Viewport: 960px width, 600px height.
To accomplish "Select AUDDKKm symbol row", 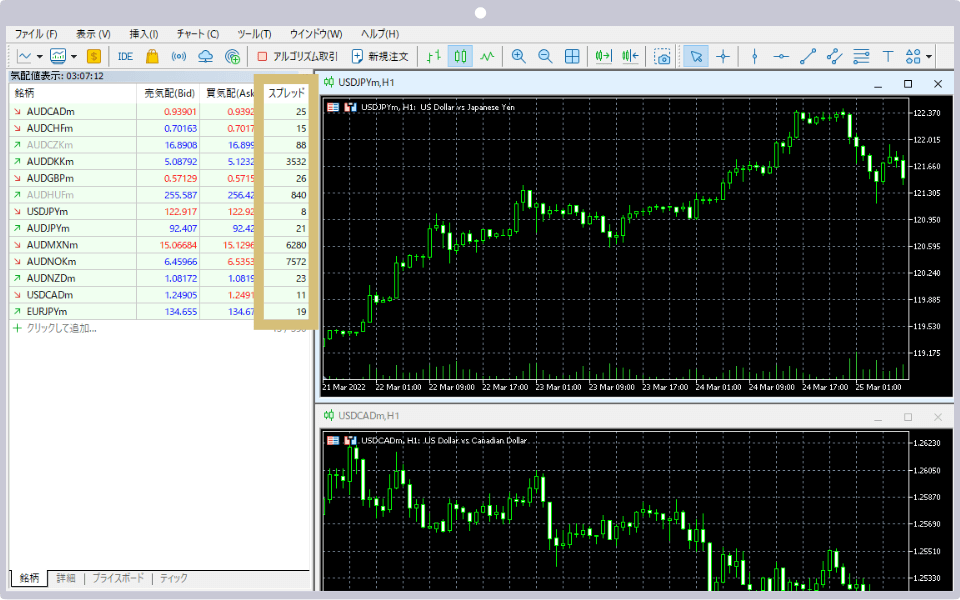I will [x=159, y=162].
